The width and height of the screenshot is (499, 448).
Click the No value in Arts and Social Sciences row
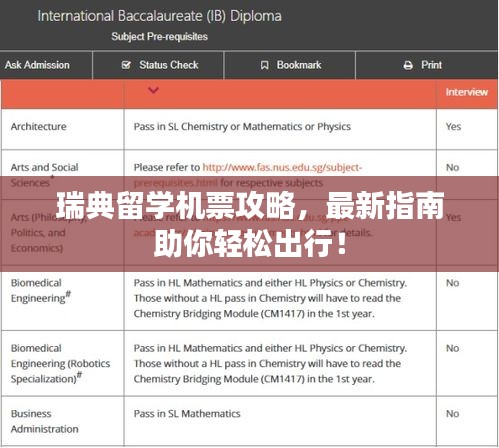[453, 167]
